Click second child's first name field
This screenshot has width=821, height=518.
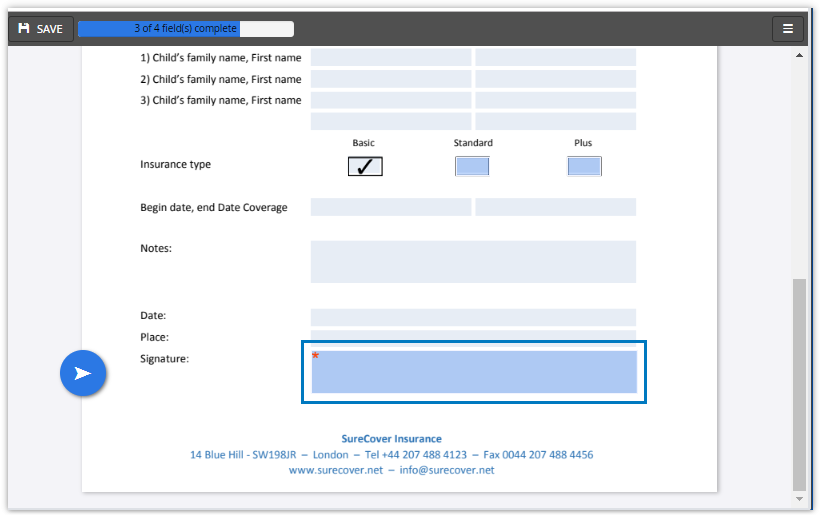[x=555, y=79]
